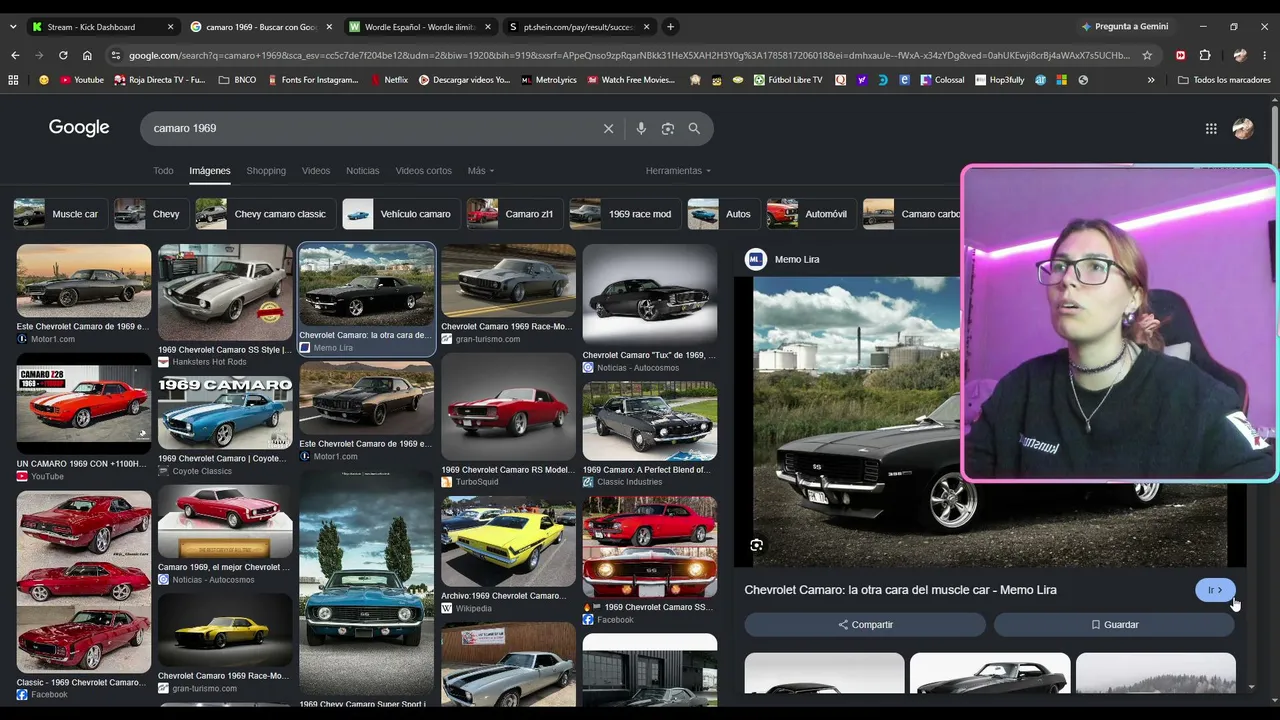Open the Chrome extensions puzzle menu

coord(1205,55)
